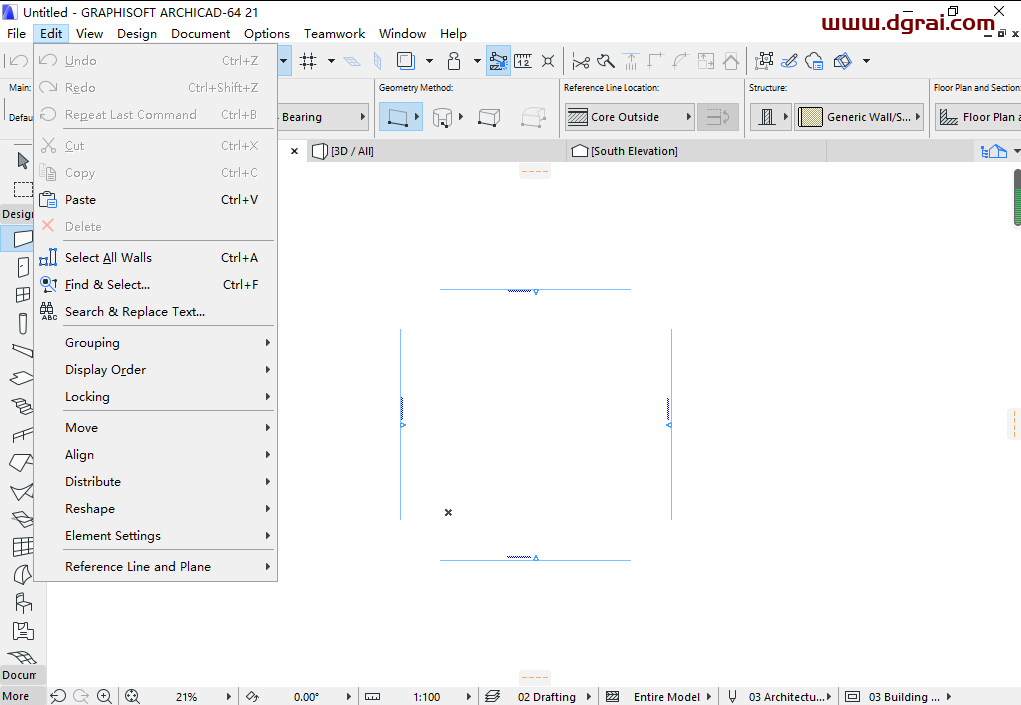Open the tab overview icon by the tab bar
Viewport: 1021px width, 705px height.
point(994,151)
